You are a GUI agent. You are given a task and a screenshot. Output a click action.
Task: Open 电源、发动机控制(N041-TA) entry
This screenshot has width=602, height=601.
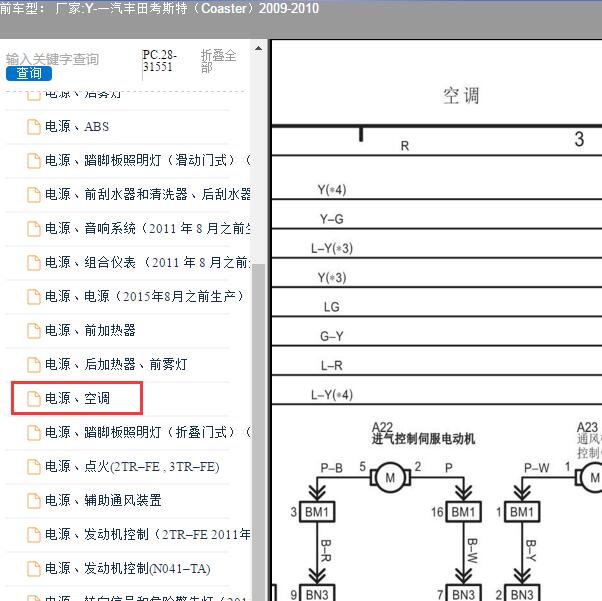[127, 568]
